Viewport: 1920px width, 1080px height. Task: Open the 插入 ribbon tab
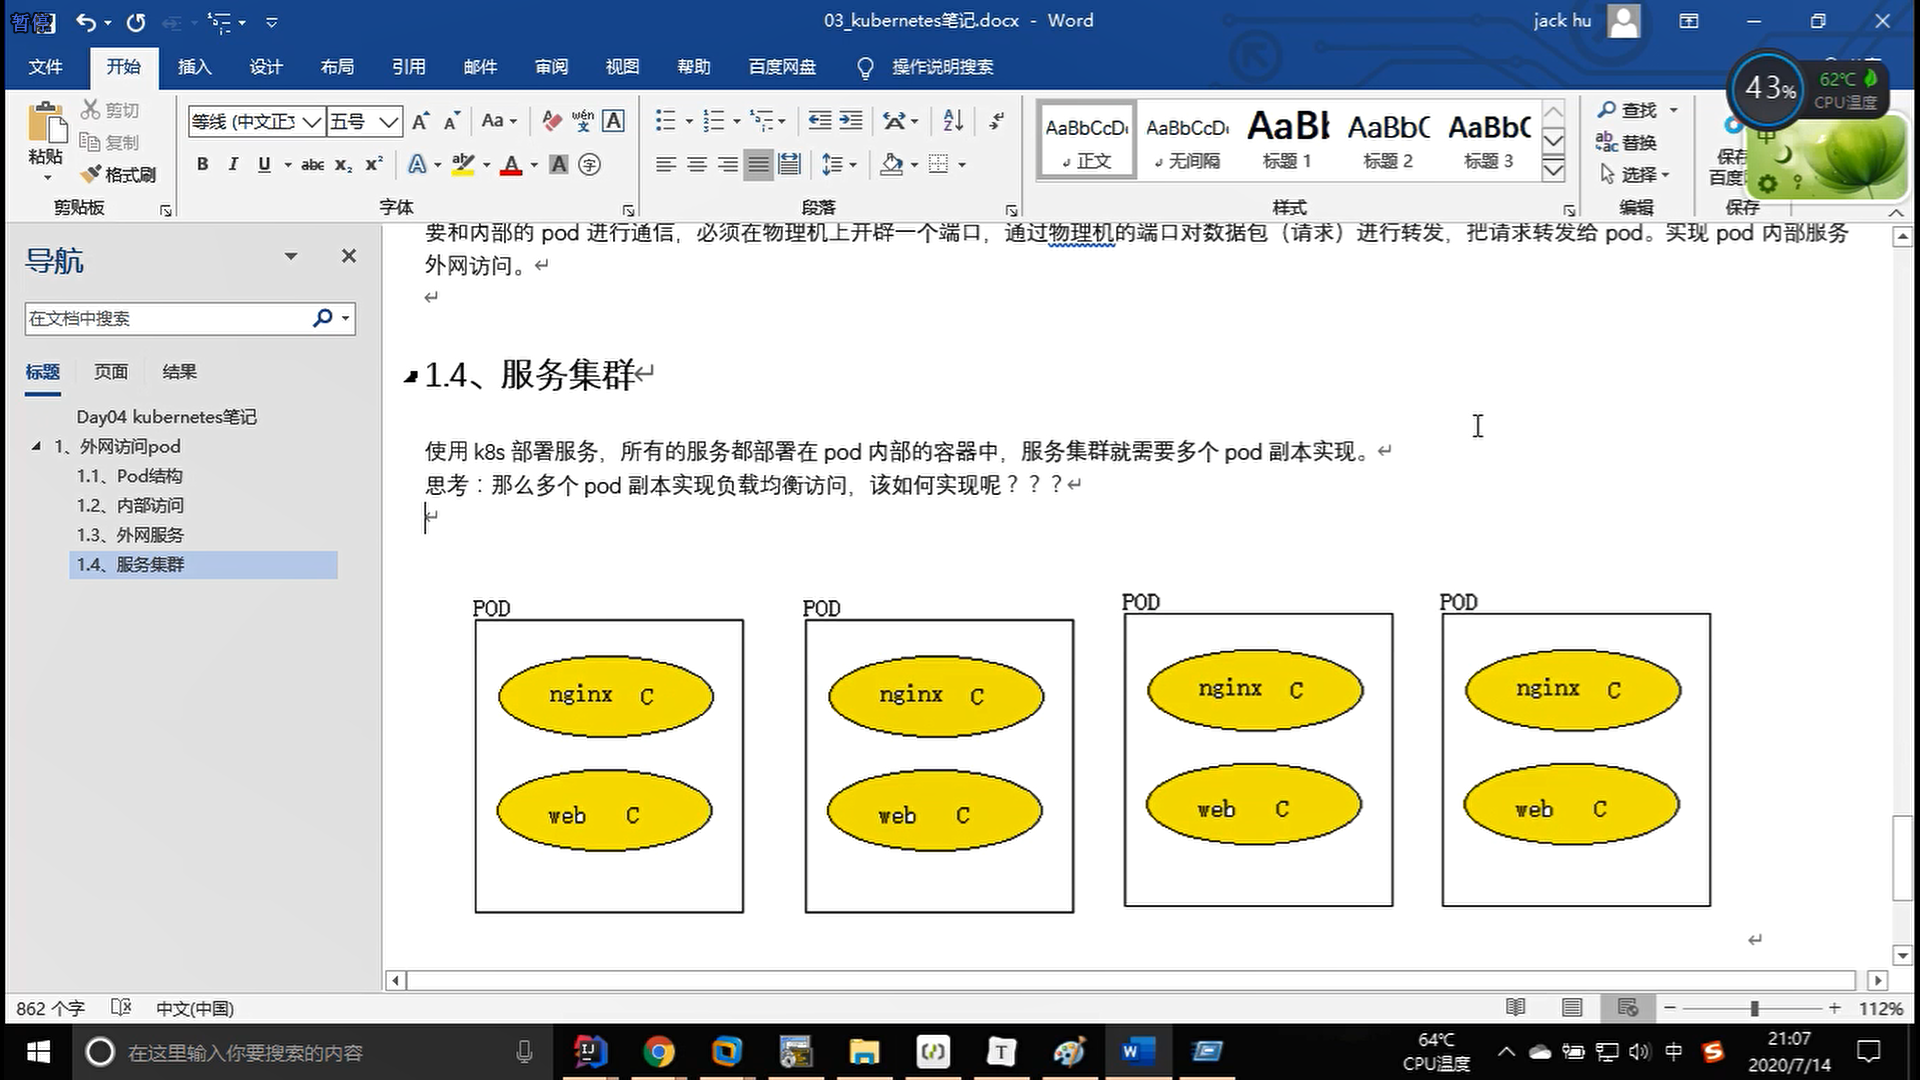pos(194,67)
